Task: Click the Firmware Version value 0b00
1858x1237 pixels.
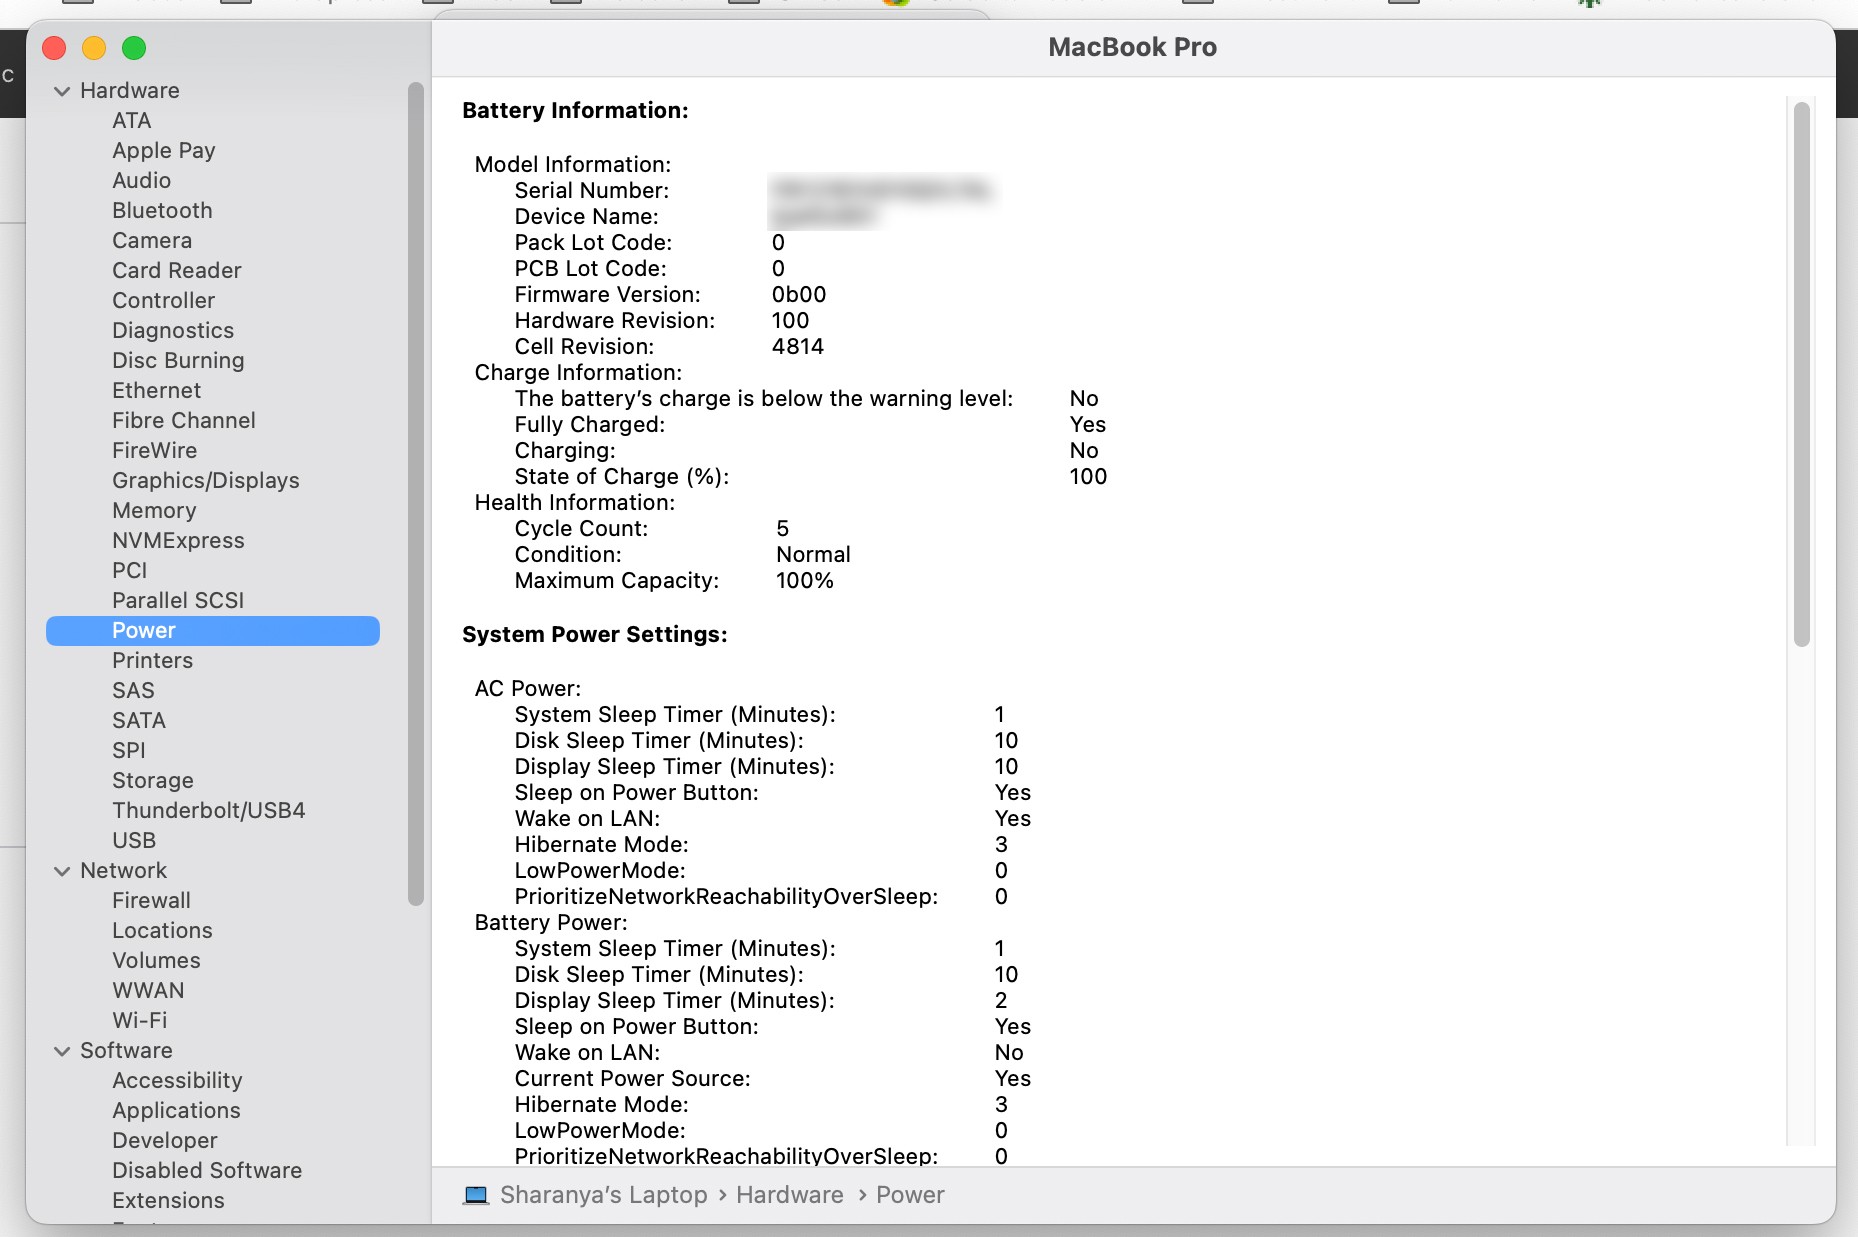Action: 799,295
